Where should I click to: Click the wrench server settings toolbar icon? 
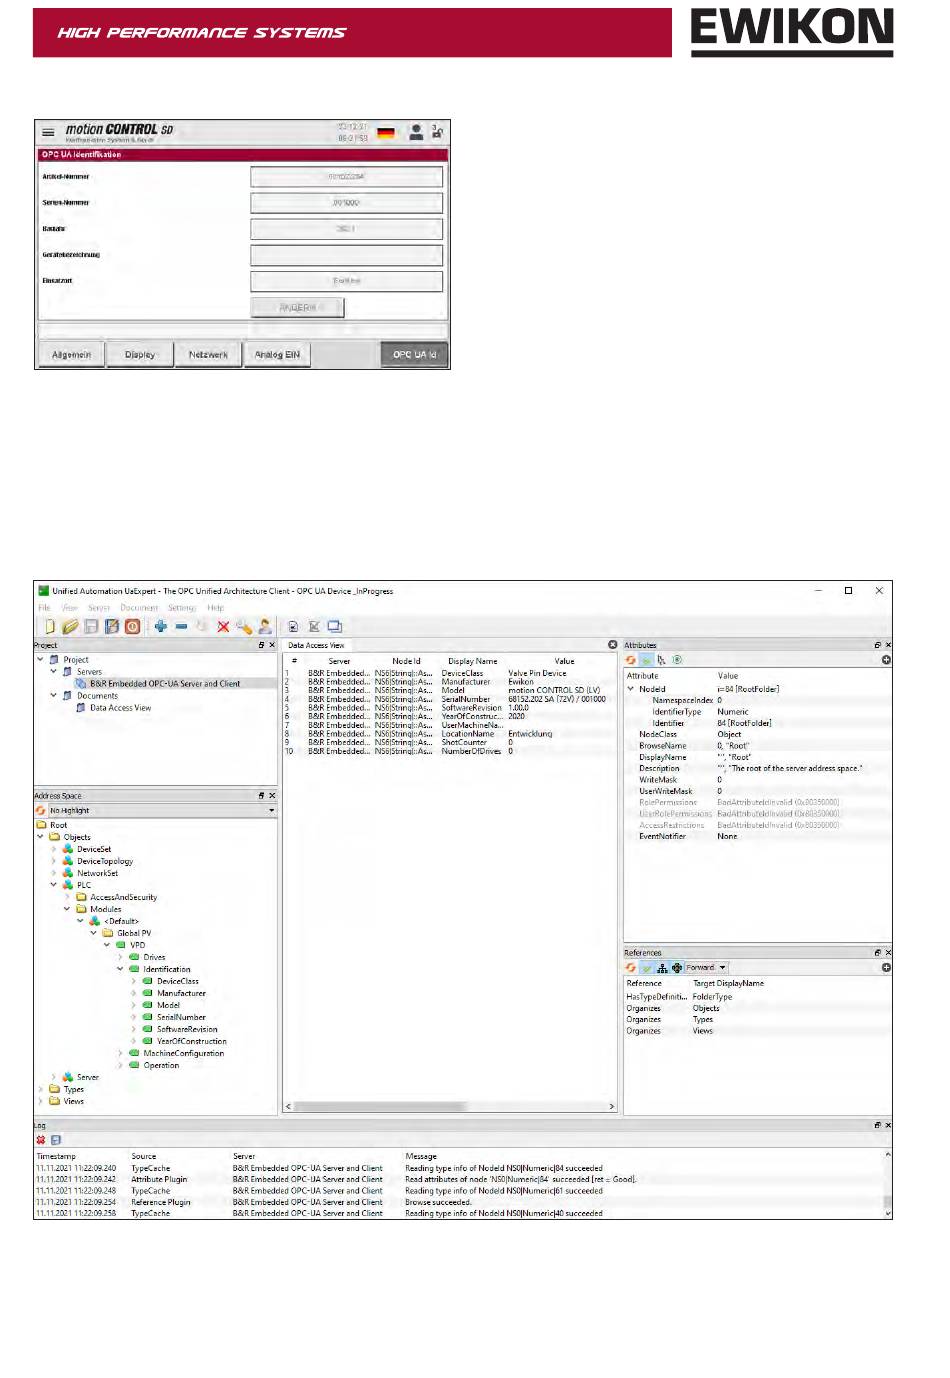(x=244, y=627)
